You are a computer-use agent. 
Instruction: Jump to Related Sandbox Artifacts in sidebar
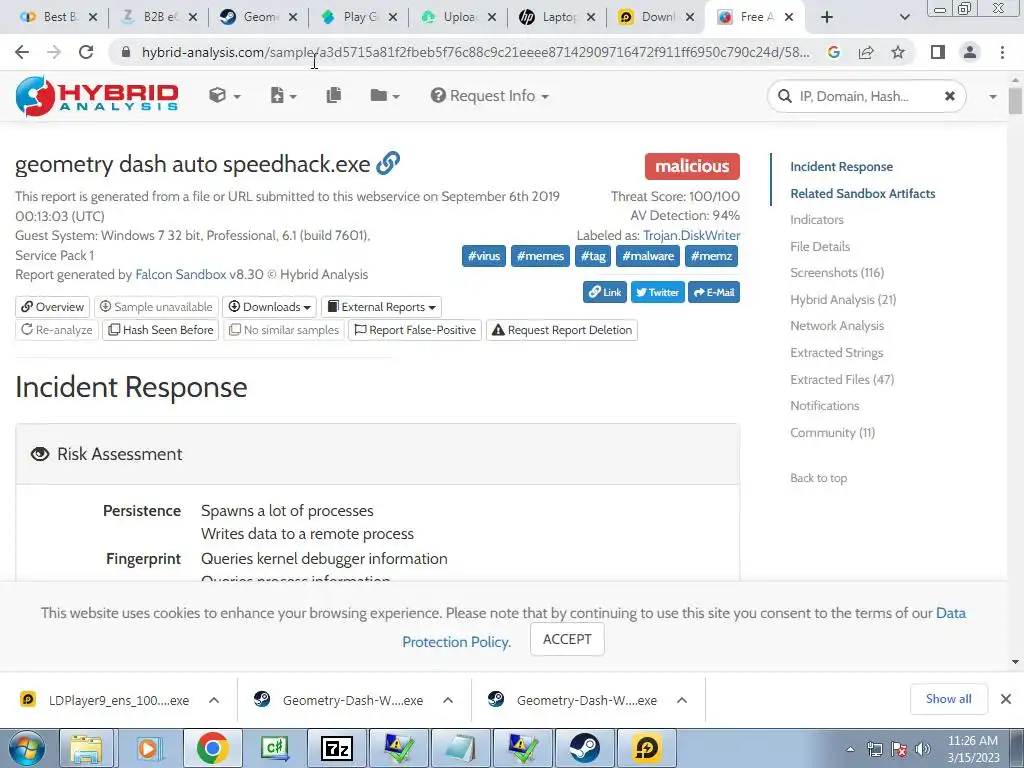click(862, 193)
